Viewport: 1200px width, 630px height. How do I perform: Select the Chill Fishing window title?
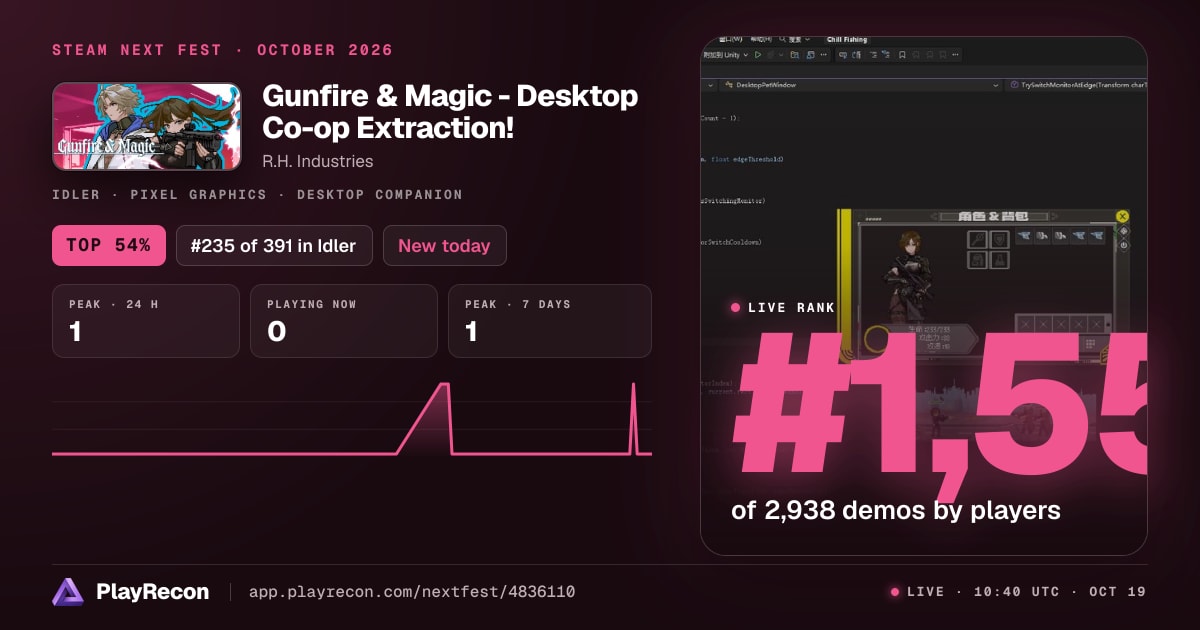(847, 40)
